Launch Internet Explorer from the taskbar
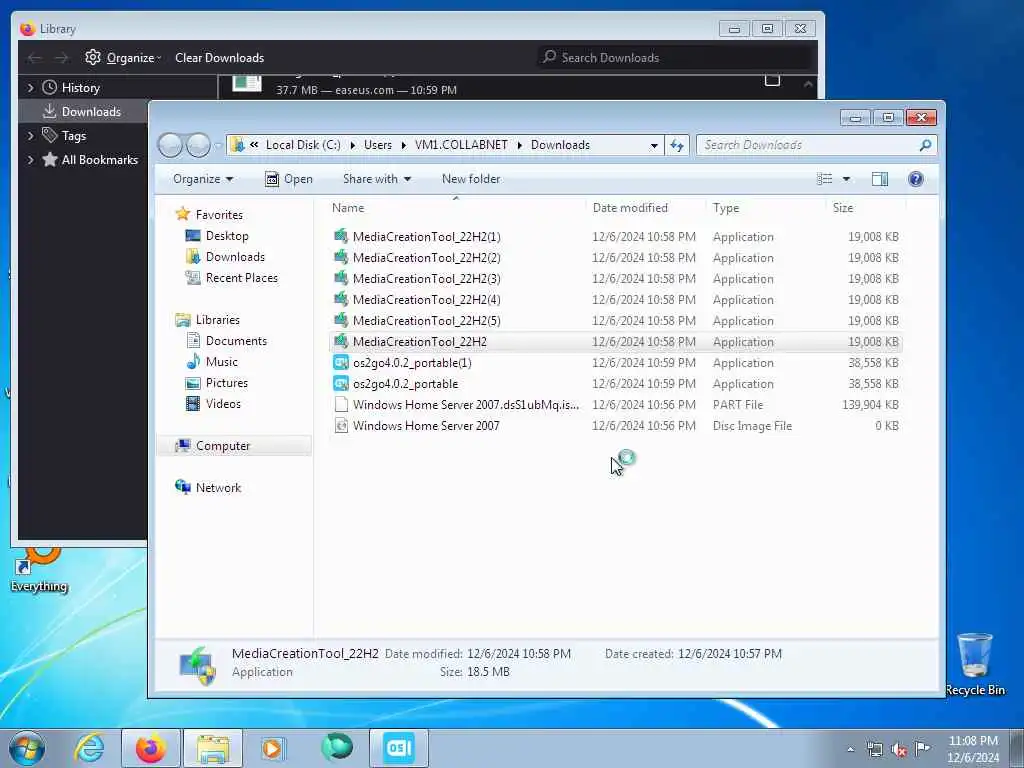The image size is (1024, 768). (x=89, y=748)
